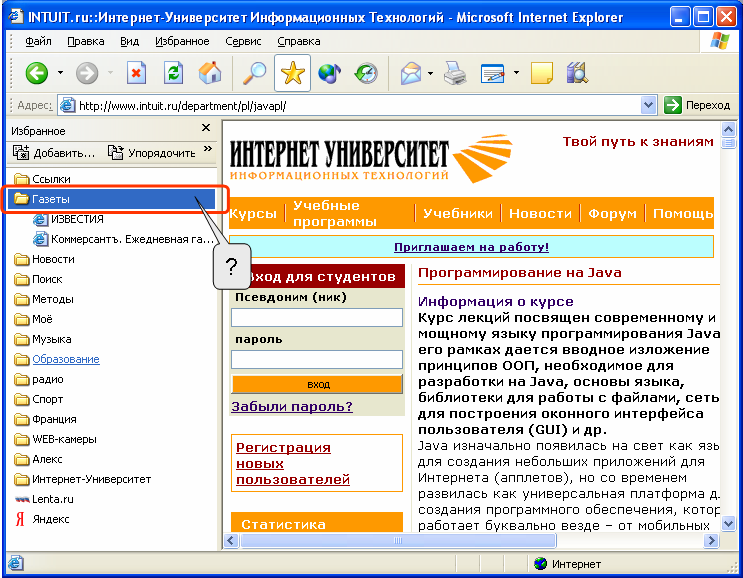The width and height of the screenshot is (743, 578).
Task: Click Добавить… to add a favorite
Action: pyautogui.click(x=54, y=153)
